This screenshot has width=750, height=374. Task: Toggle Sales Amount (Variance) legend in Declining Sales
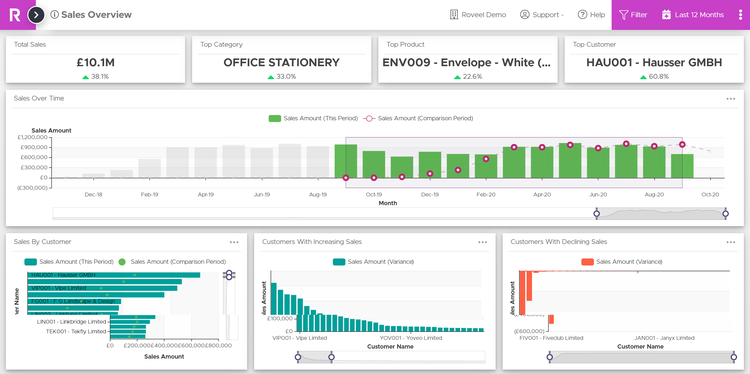[x=622, y=262]
